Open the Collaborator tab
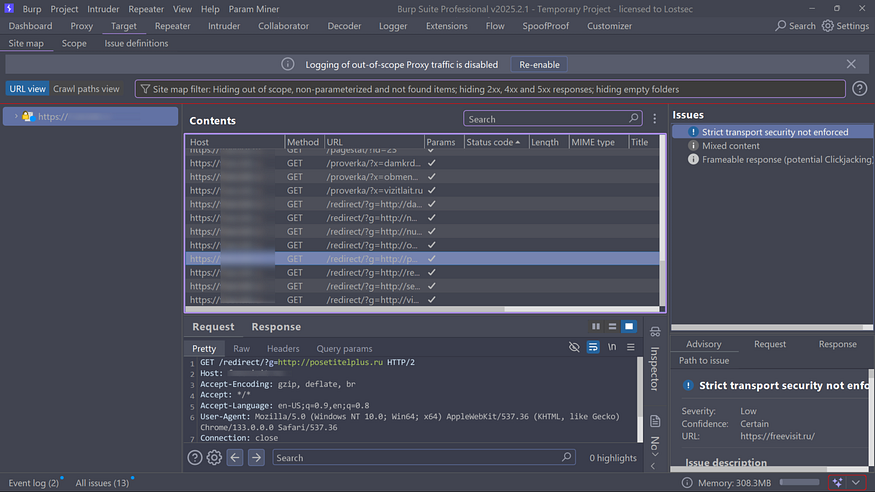The height and width of the screenshot is (492, 875). [283, 26]
